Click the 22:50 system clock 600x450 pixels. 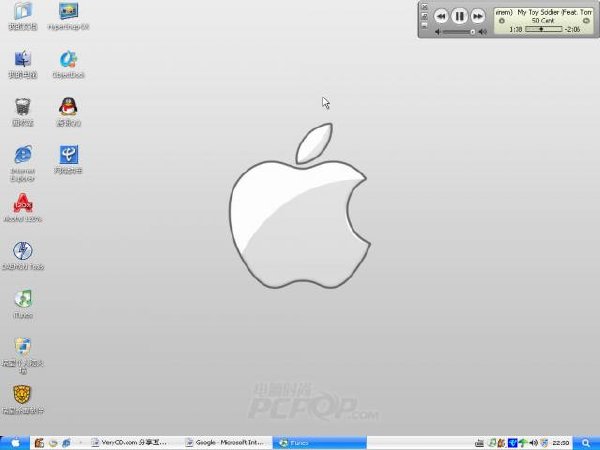coord(560,443)
